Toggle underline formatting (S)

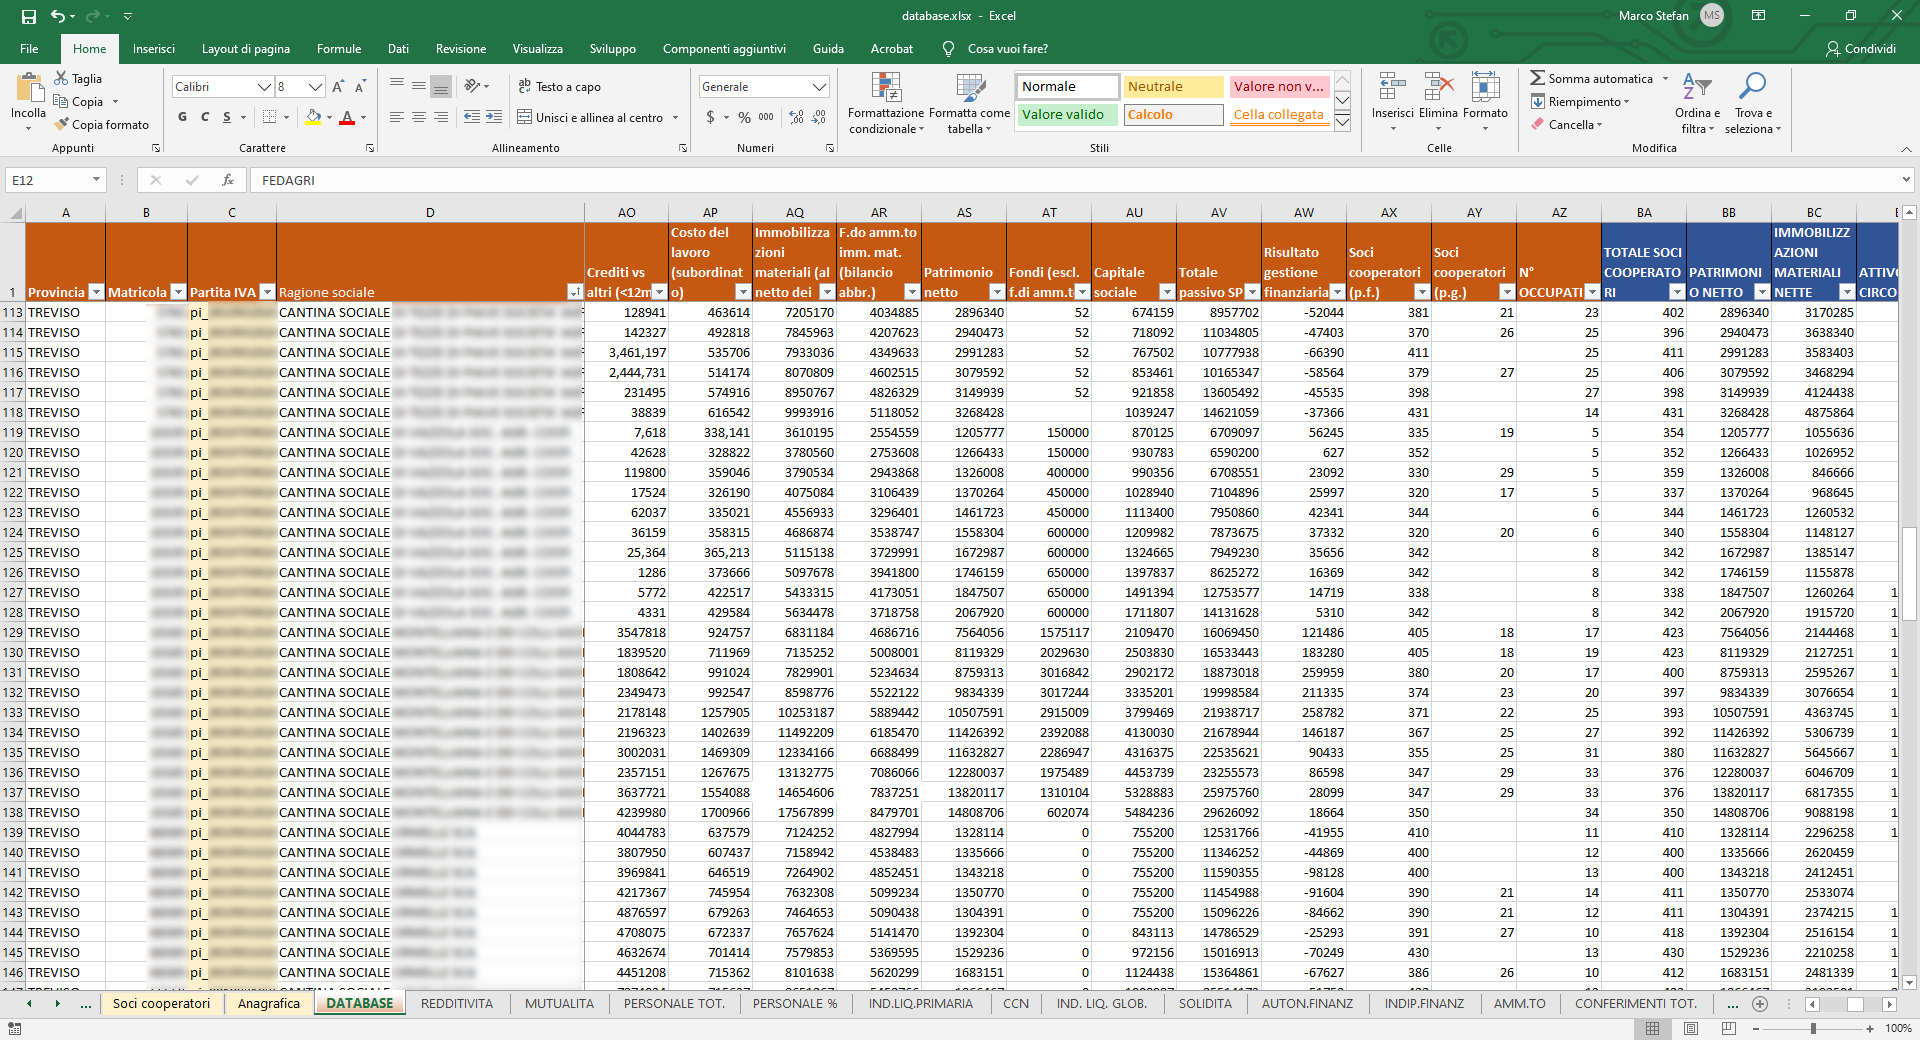click(x=227, y=117)
